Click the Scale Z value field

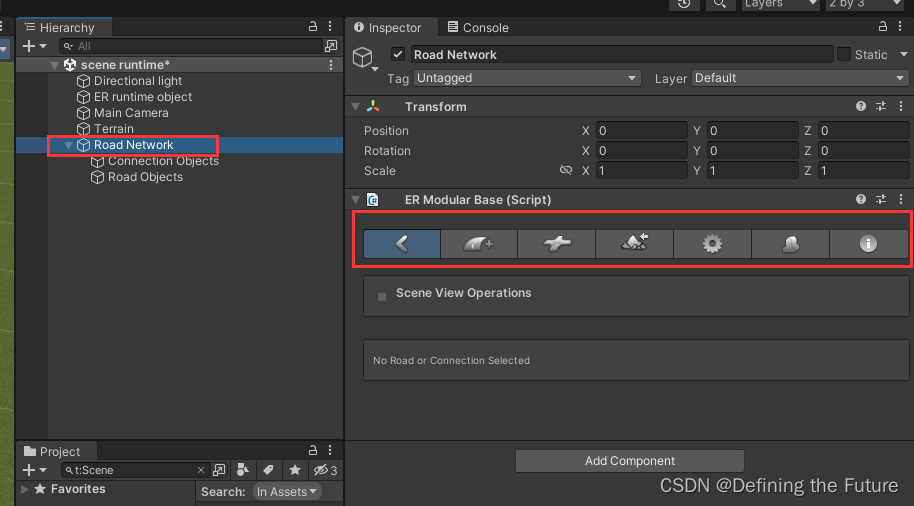(863, 170)
